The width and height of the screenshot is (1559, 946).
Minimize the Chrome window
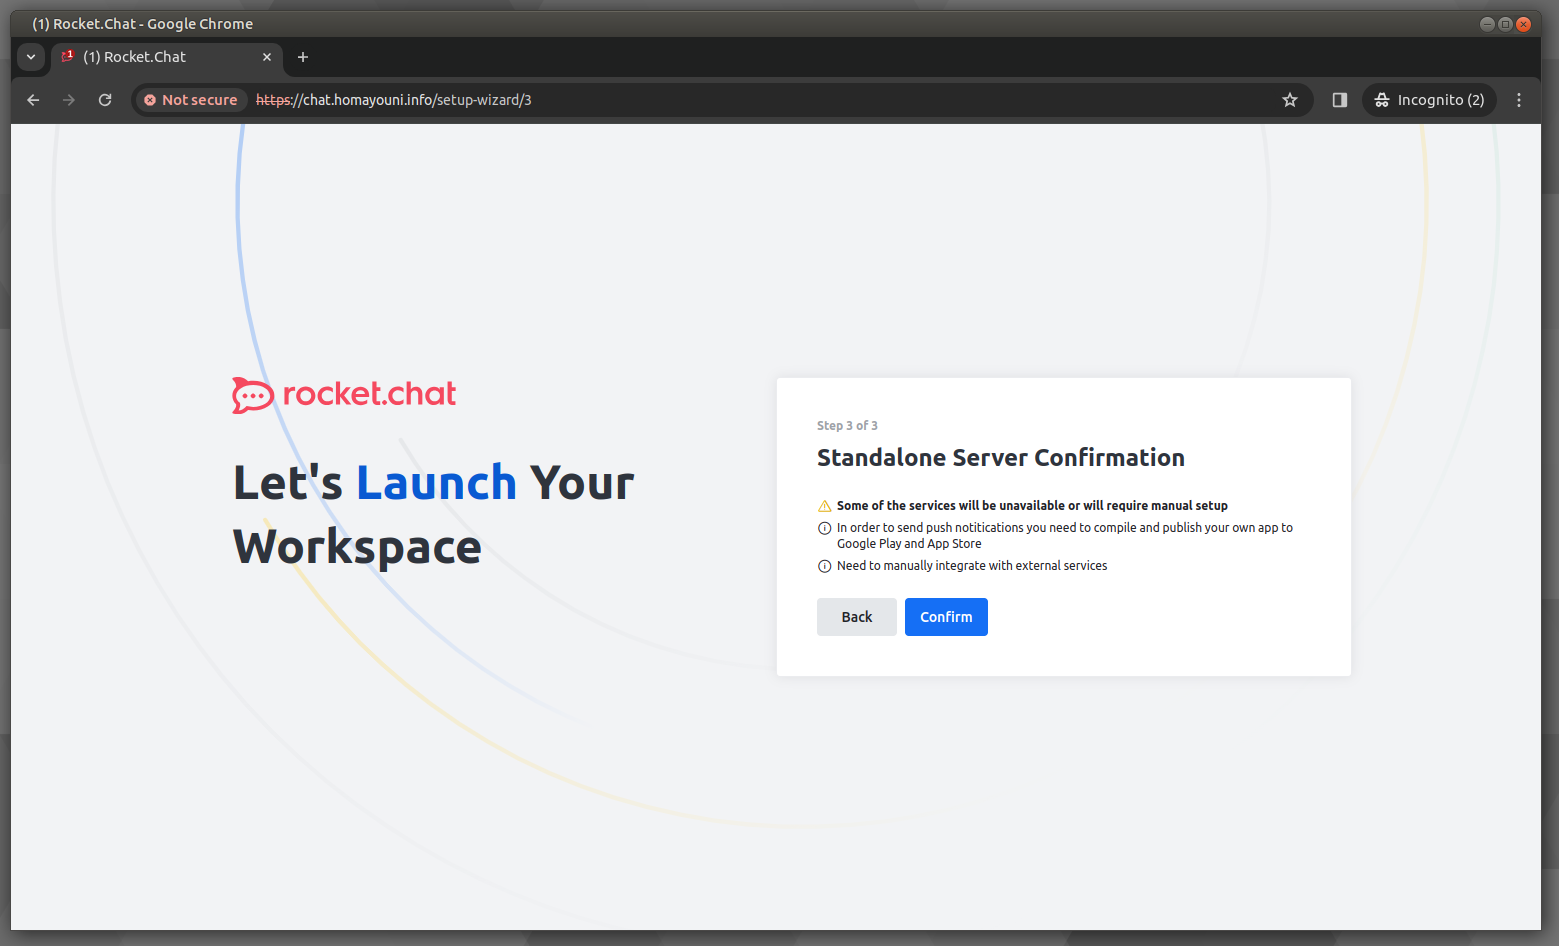(x=1487, y=24)
